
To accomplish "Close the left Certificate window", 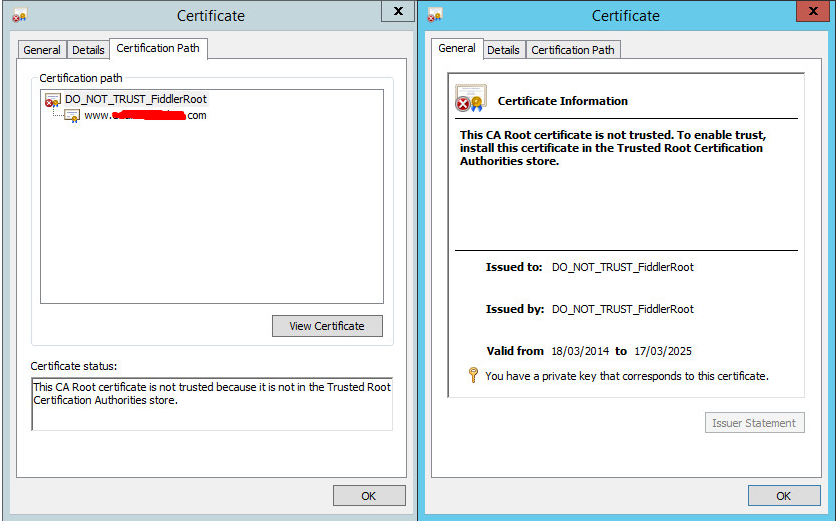I will click(x=398, y=11).
